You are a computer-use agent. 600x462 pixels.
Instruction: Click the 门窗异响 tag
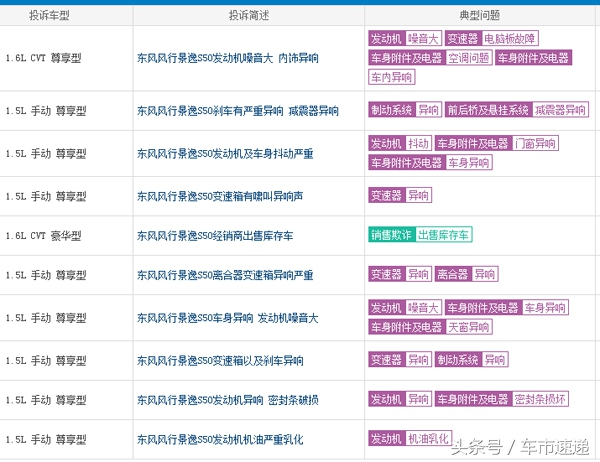535,144
